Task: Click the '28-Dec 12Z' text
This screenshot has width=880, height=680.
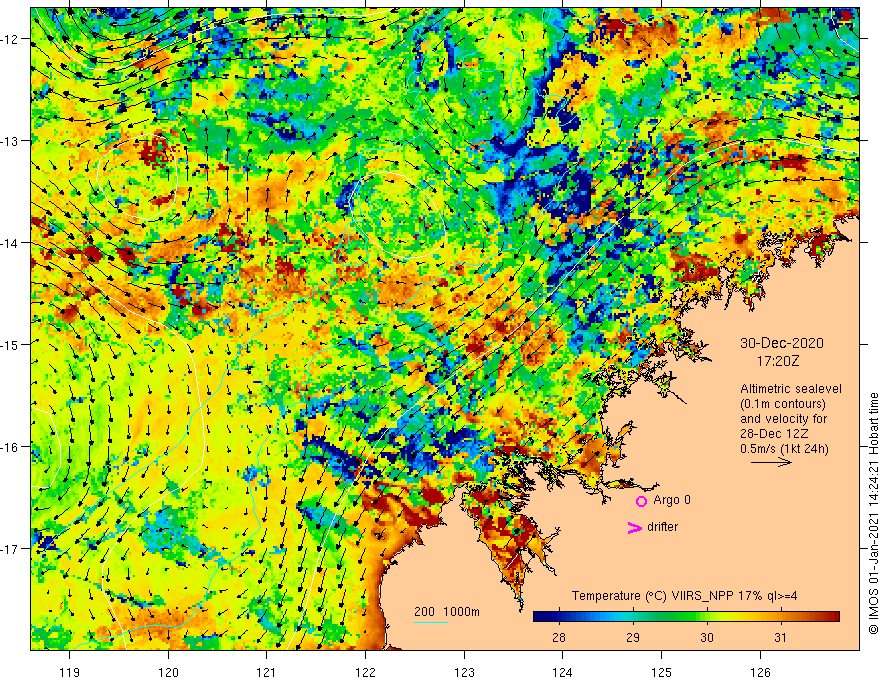Action: pos(776,434)
